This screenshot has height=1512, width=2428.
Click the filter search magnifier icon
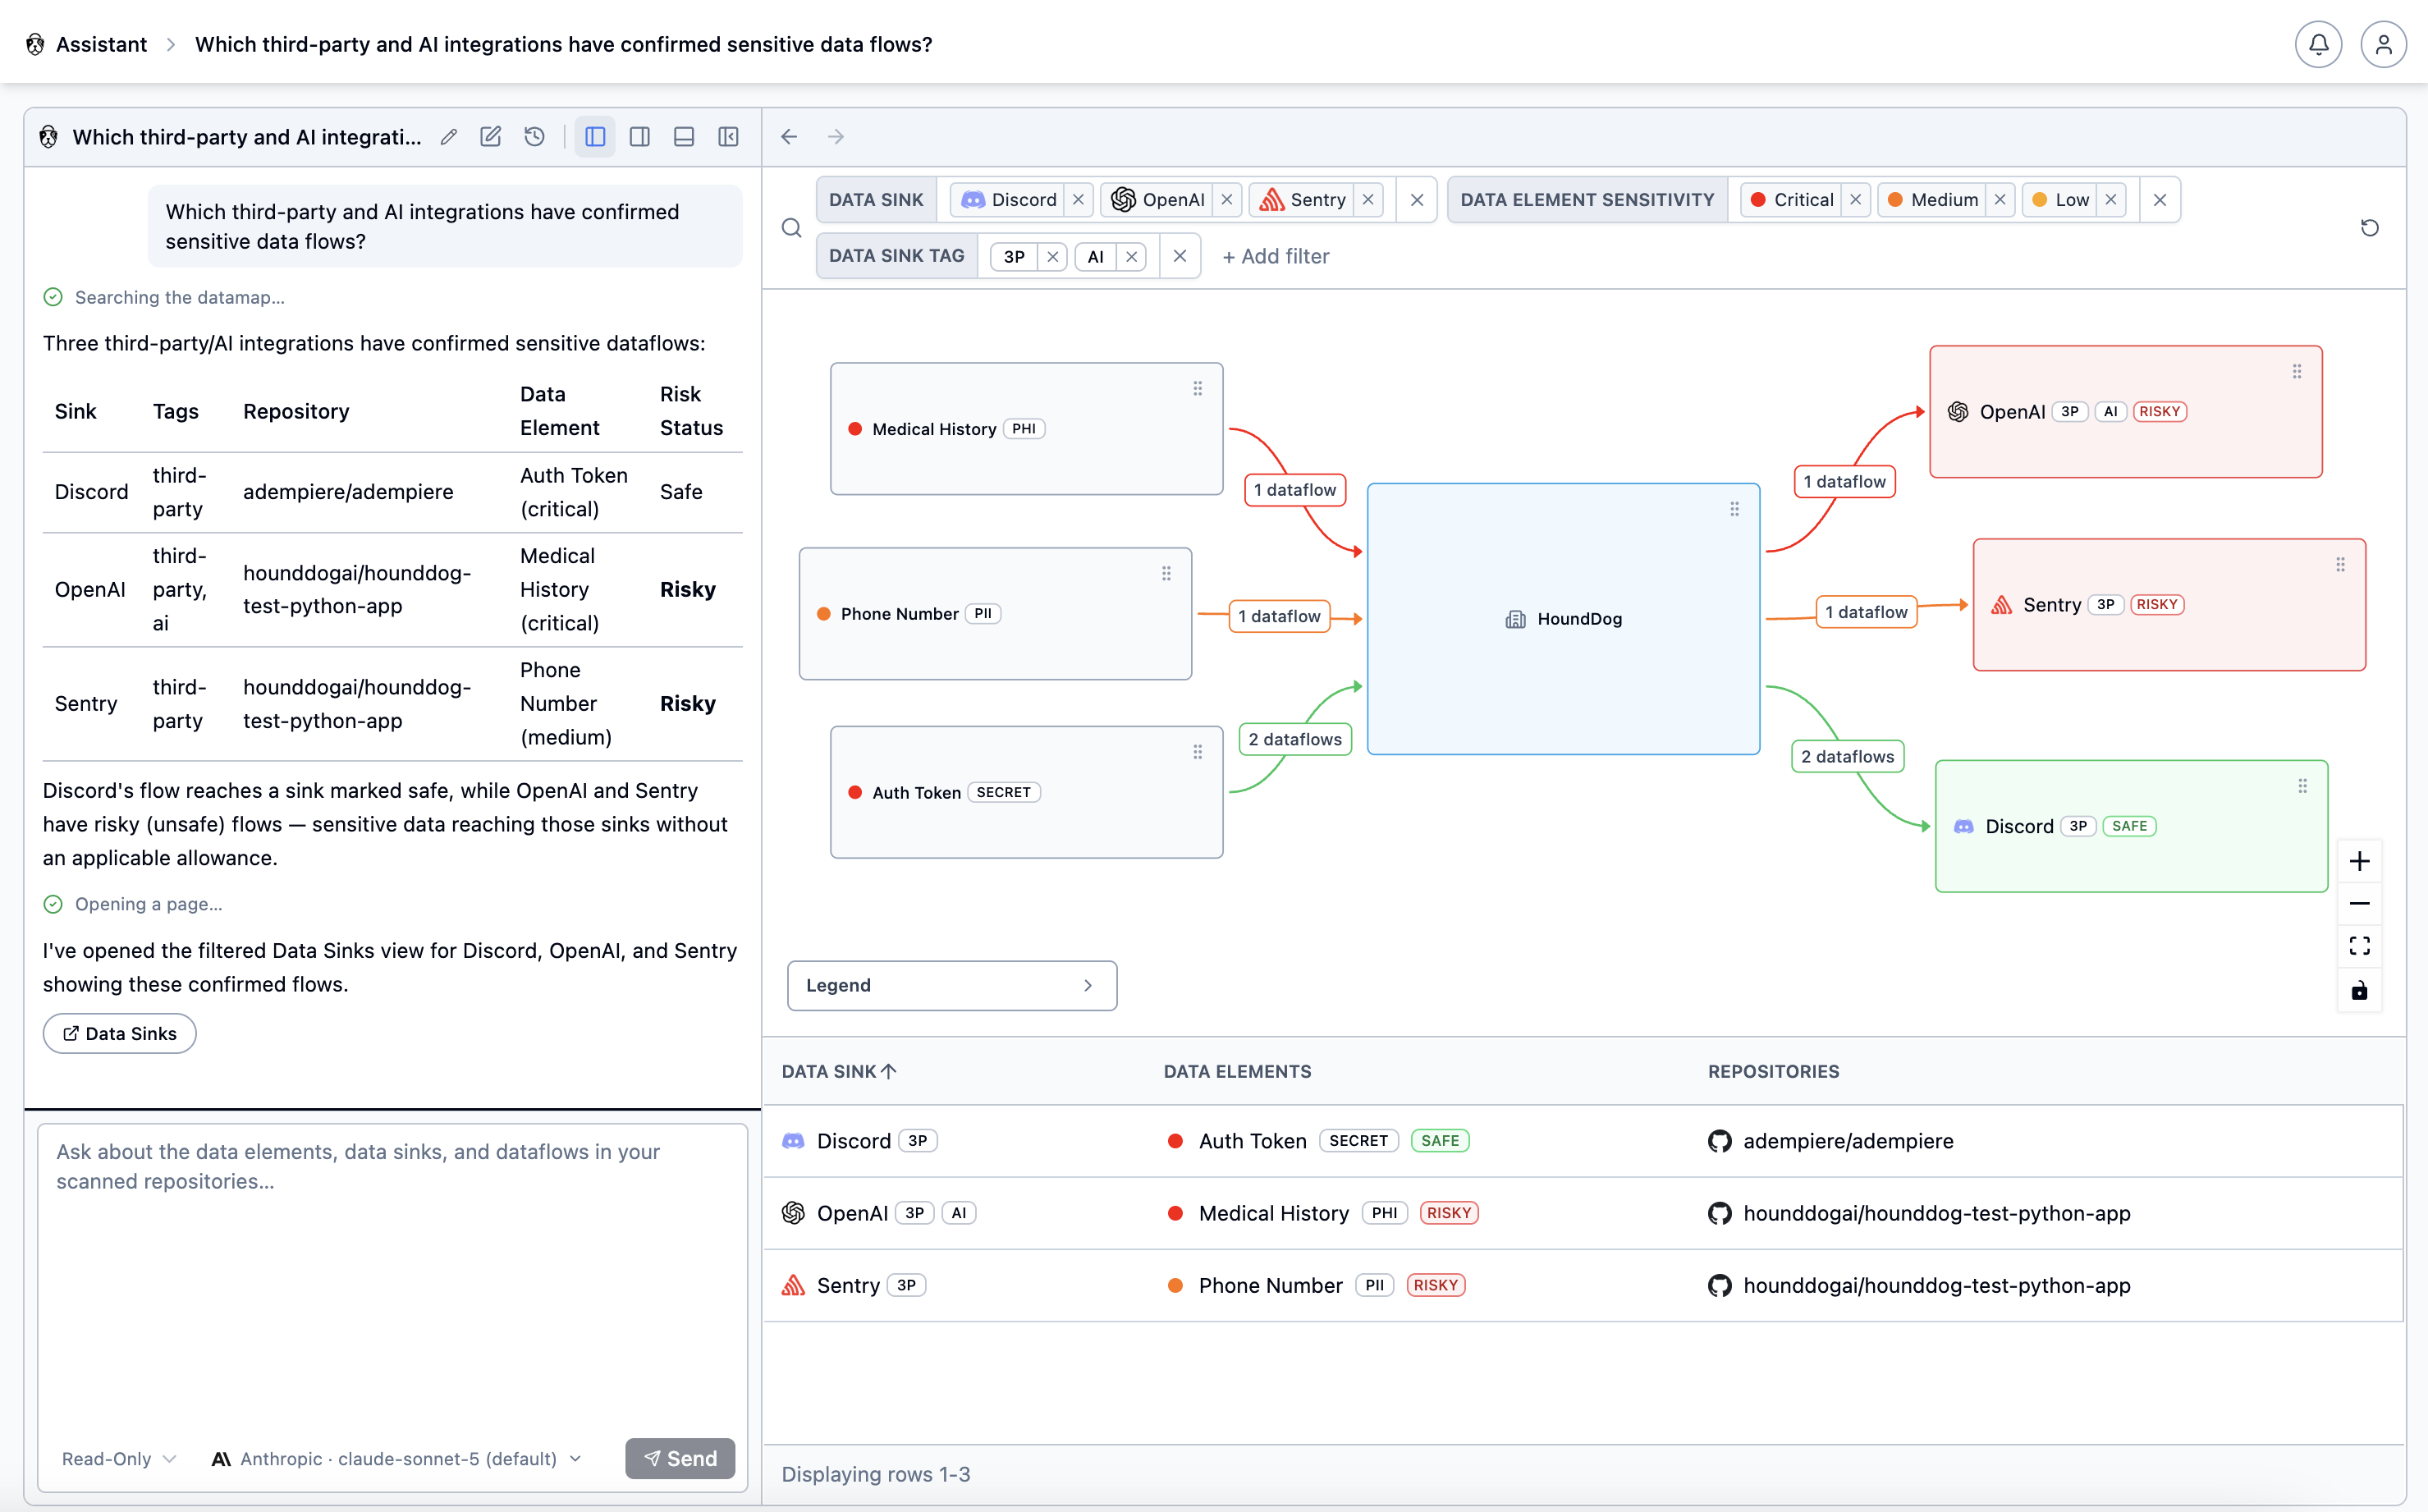click(x=791, y=228)
